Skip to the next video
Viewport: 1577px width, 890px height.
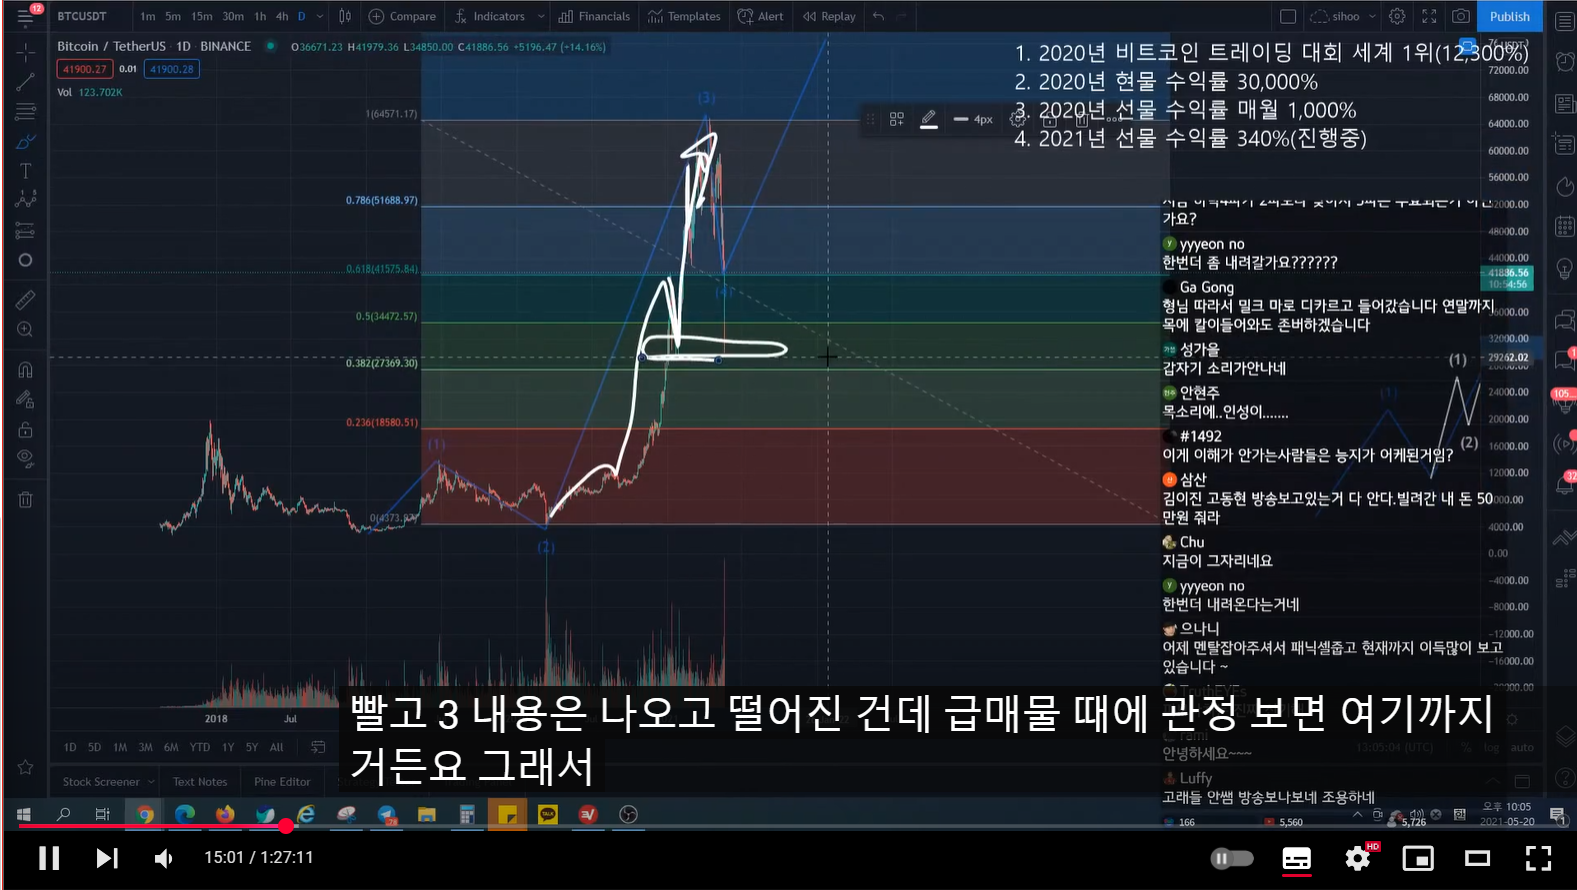106,858
